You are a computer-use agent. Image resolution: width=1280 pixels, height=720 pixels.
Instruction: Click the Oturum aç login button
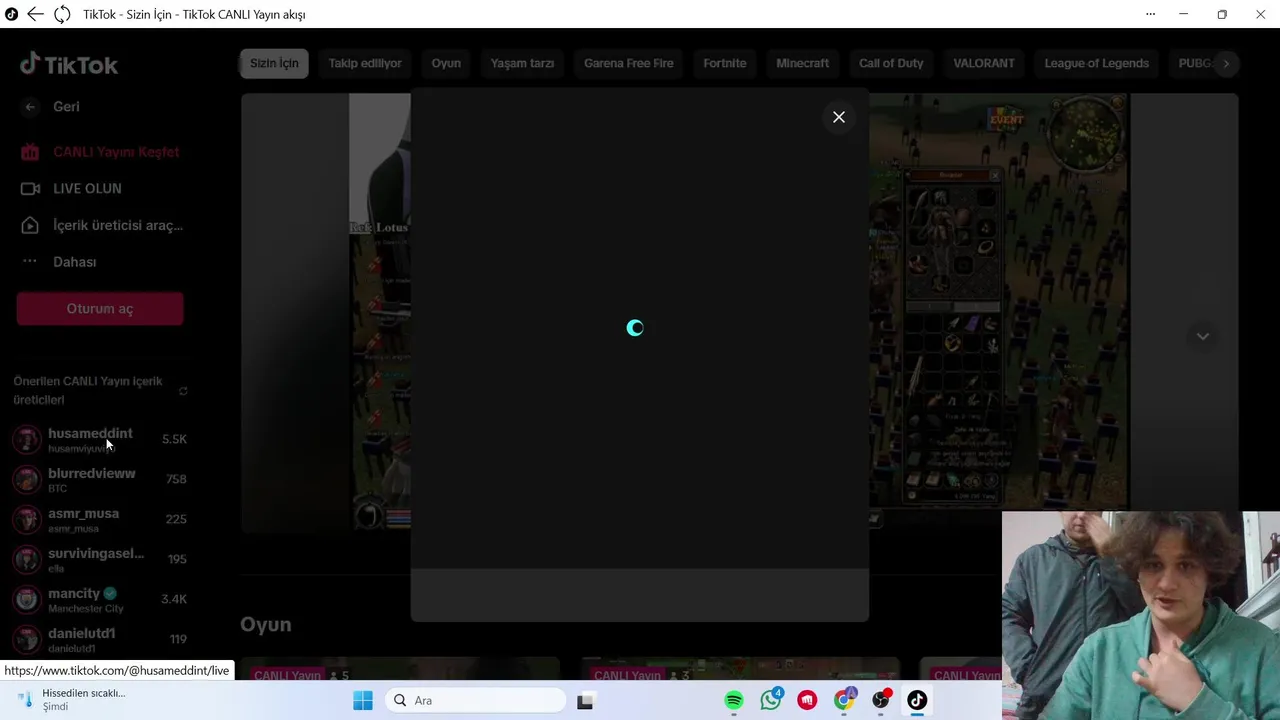[100, 309]
